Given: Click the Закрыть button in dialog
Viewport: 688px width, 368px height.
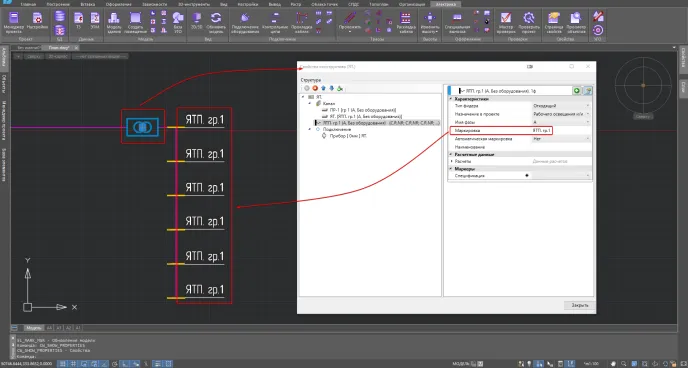Looking at the screenshot, I should click(x=579, y=305).
